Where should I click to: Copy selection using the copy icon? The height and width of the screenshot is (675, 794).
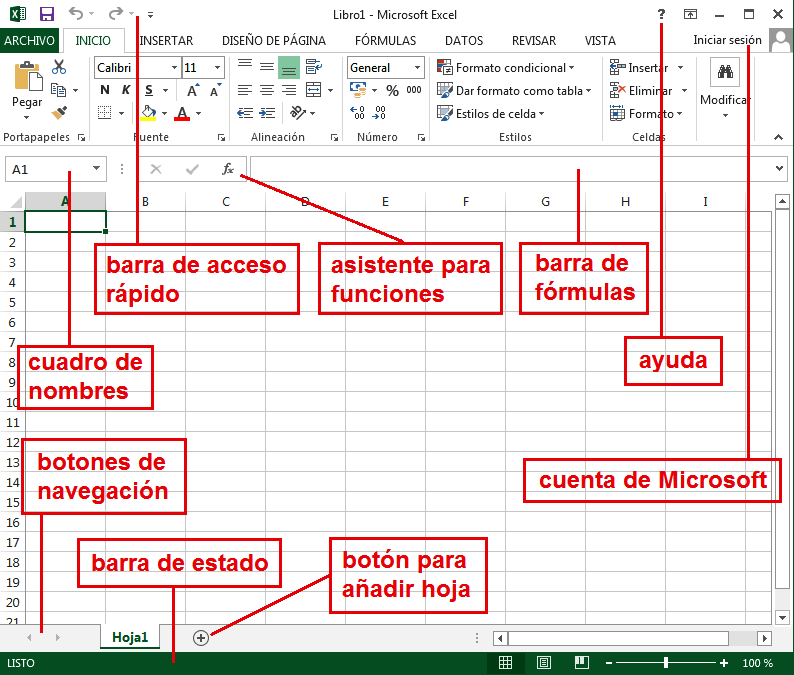coord(59,90)
